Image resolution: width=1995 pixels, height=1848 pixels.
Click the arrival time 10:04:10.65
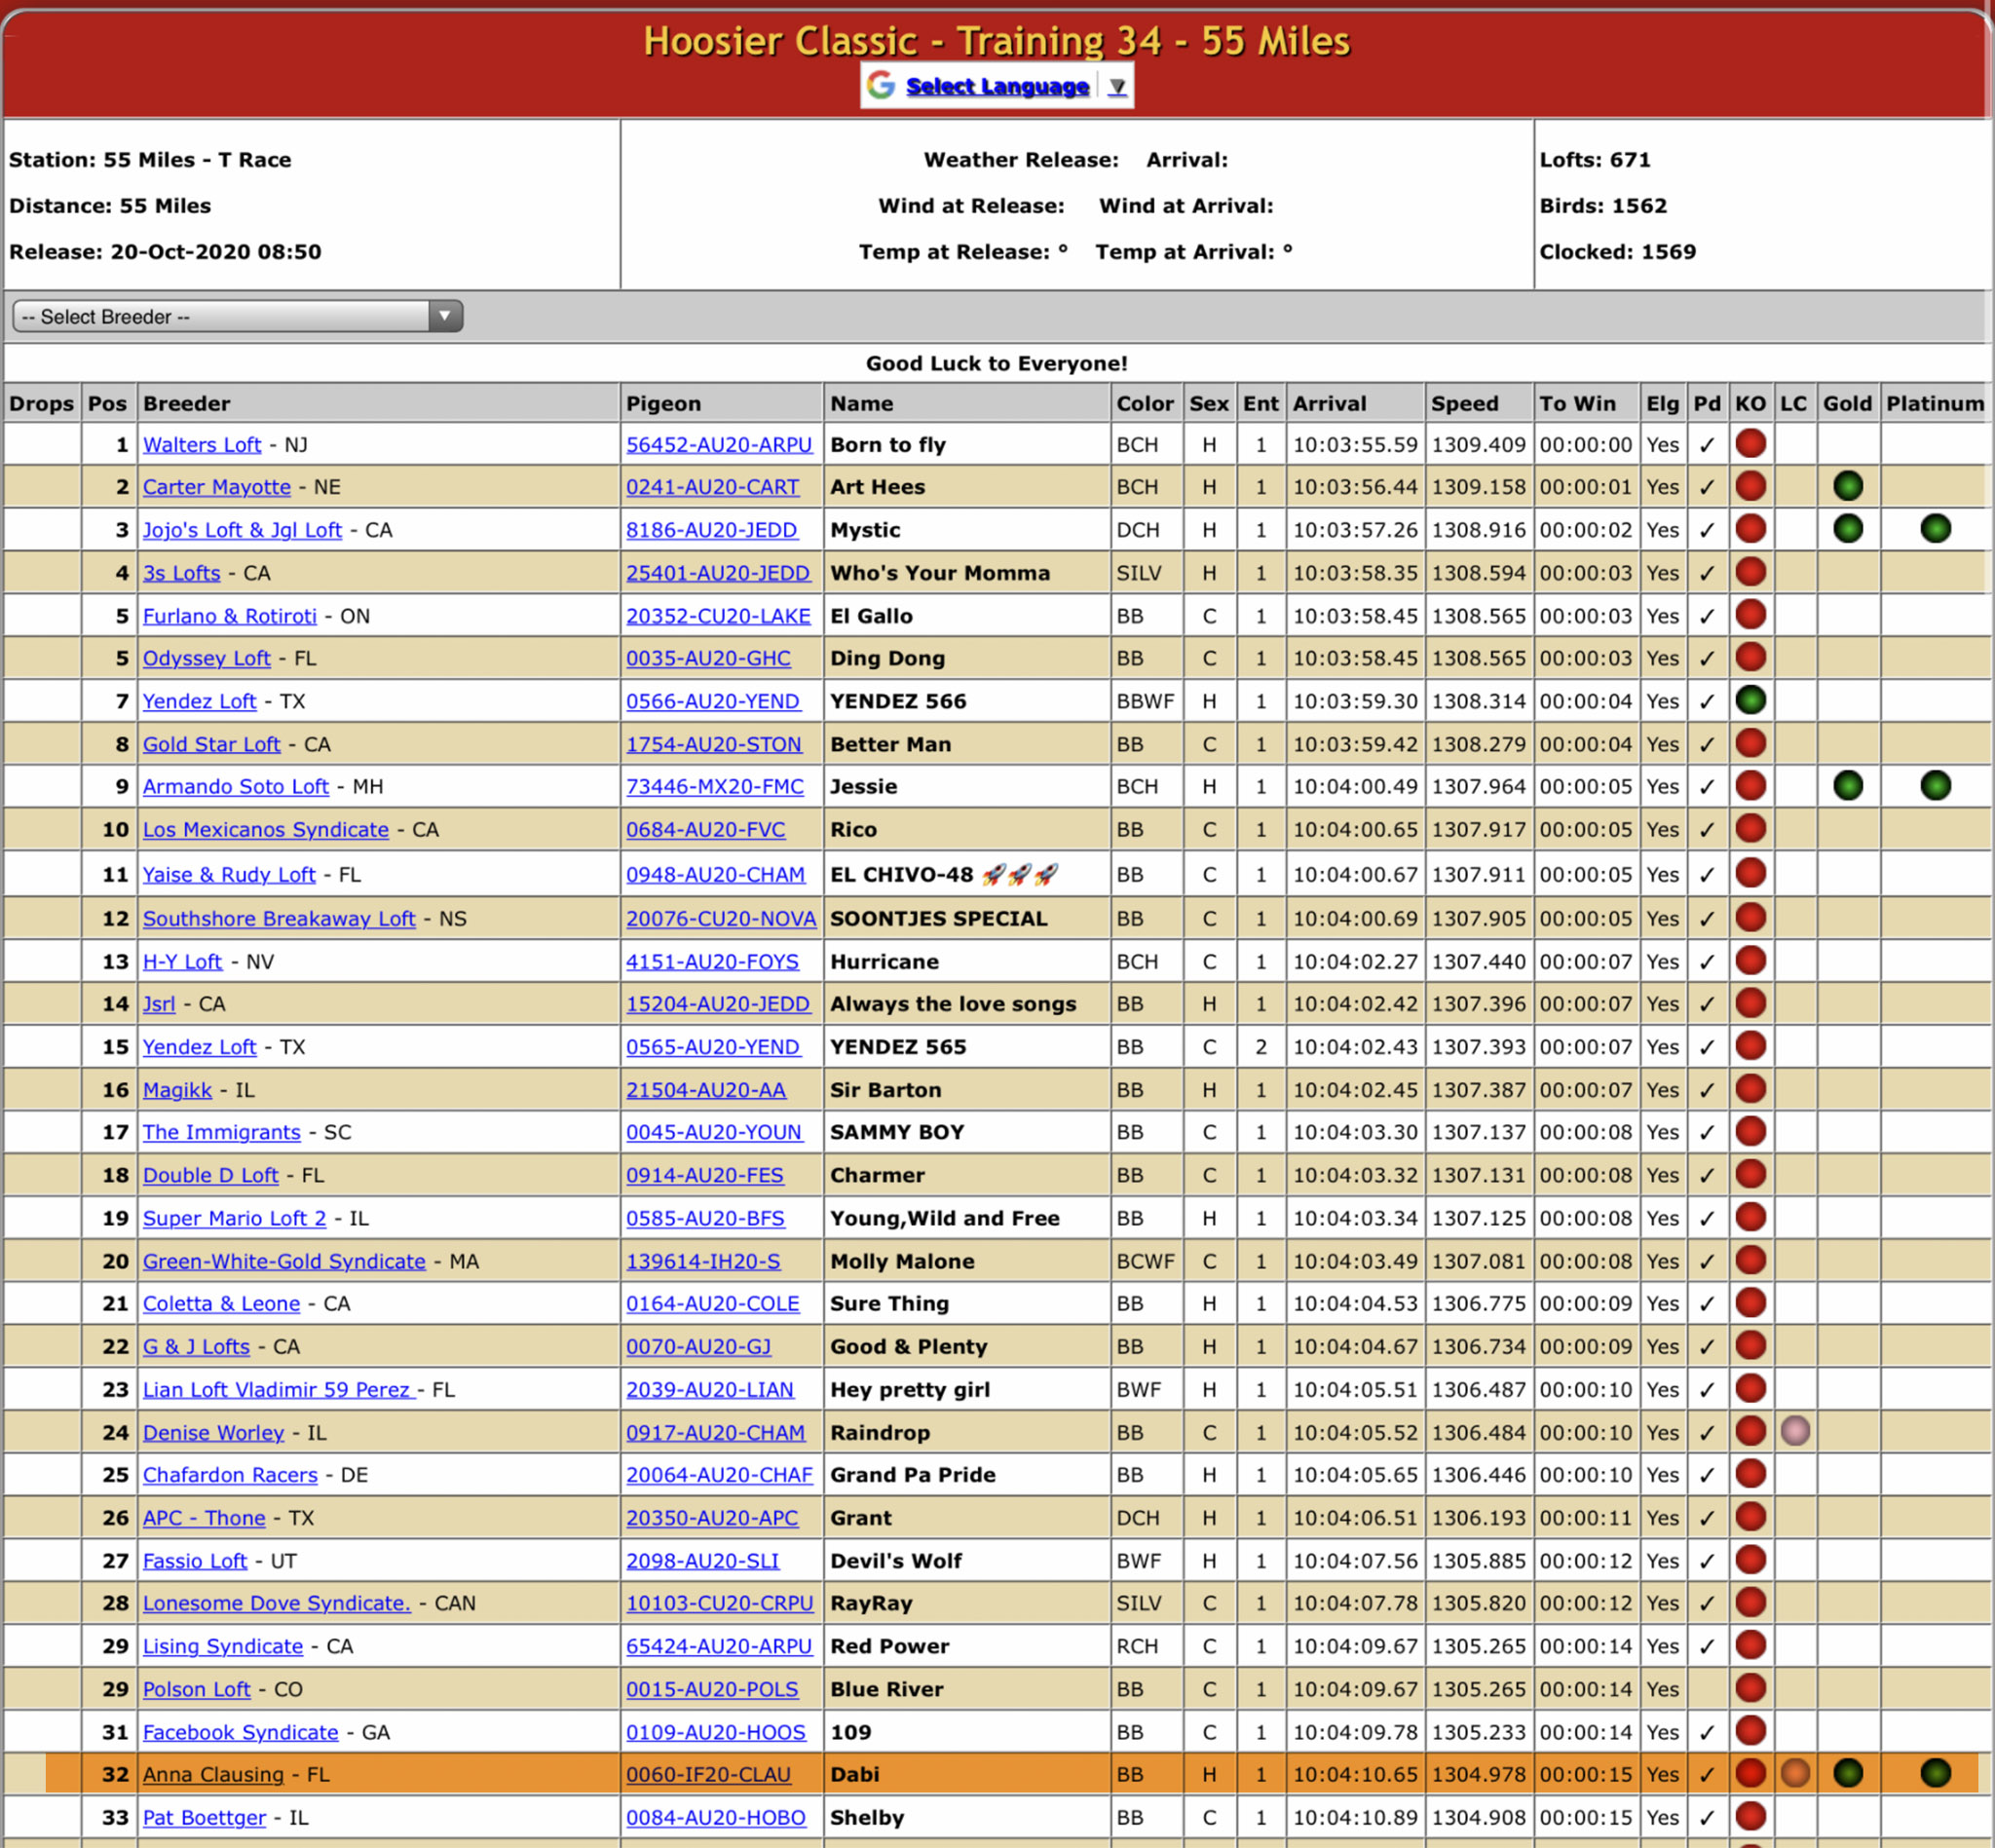[1355, 1774]
